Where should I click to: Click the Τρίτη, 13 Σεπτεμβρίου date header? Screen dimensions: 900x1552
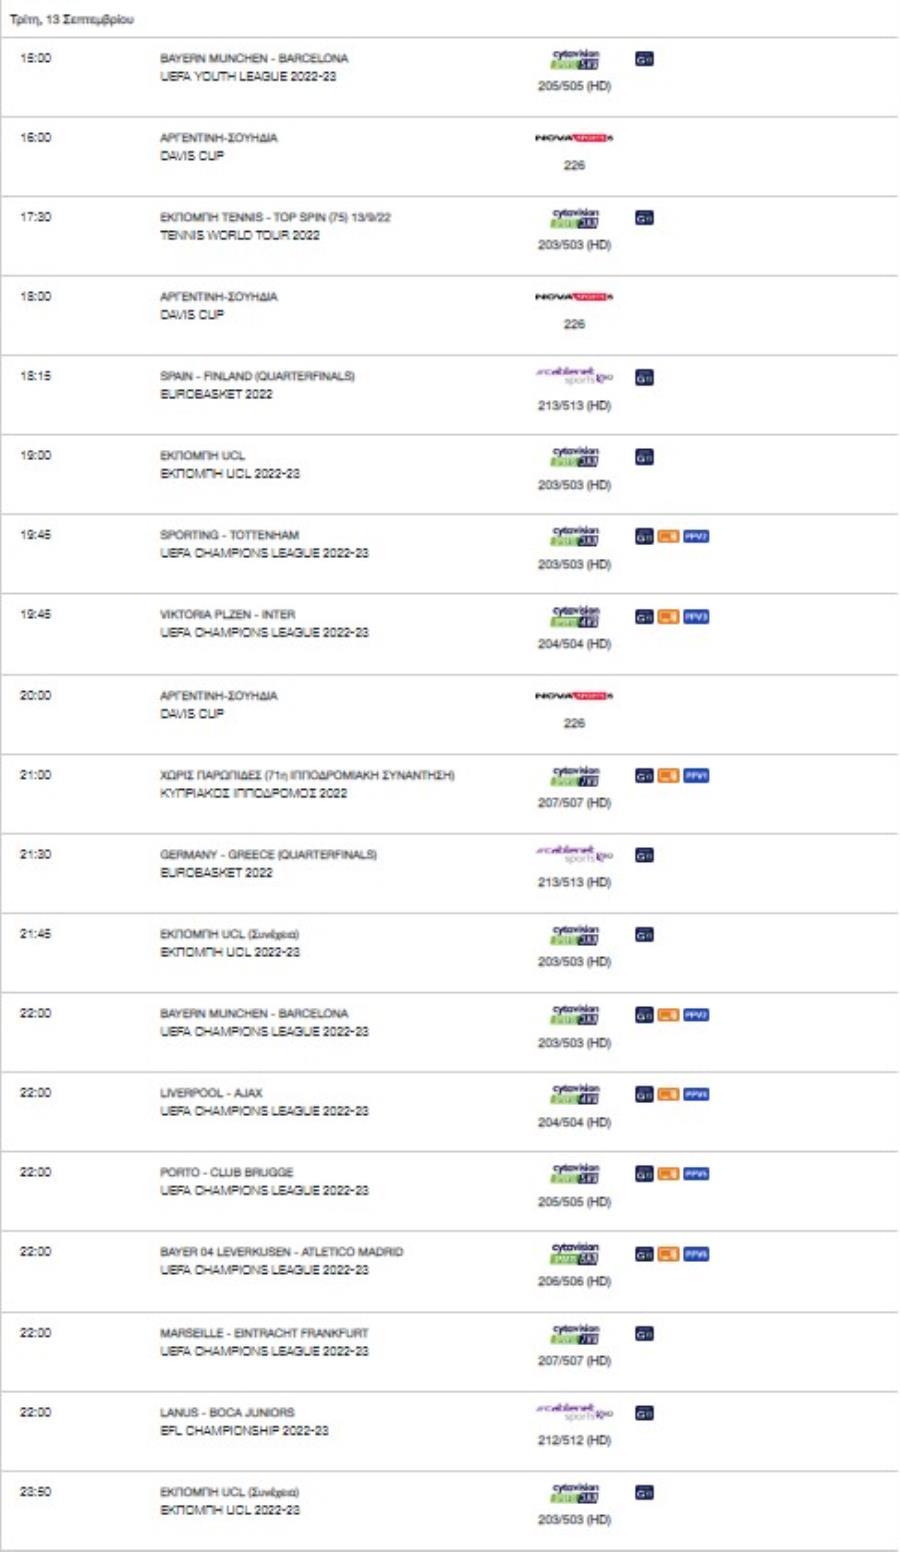click(x=71, y=19)
